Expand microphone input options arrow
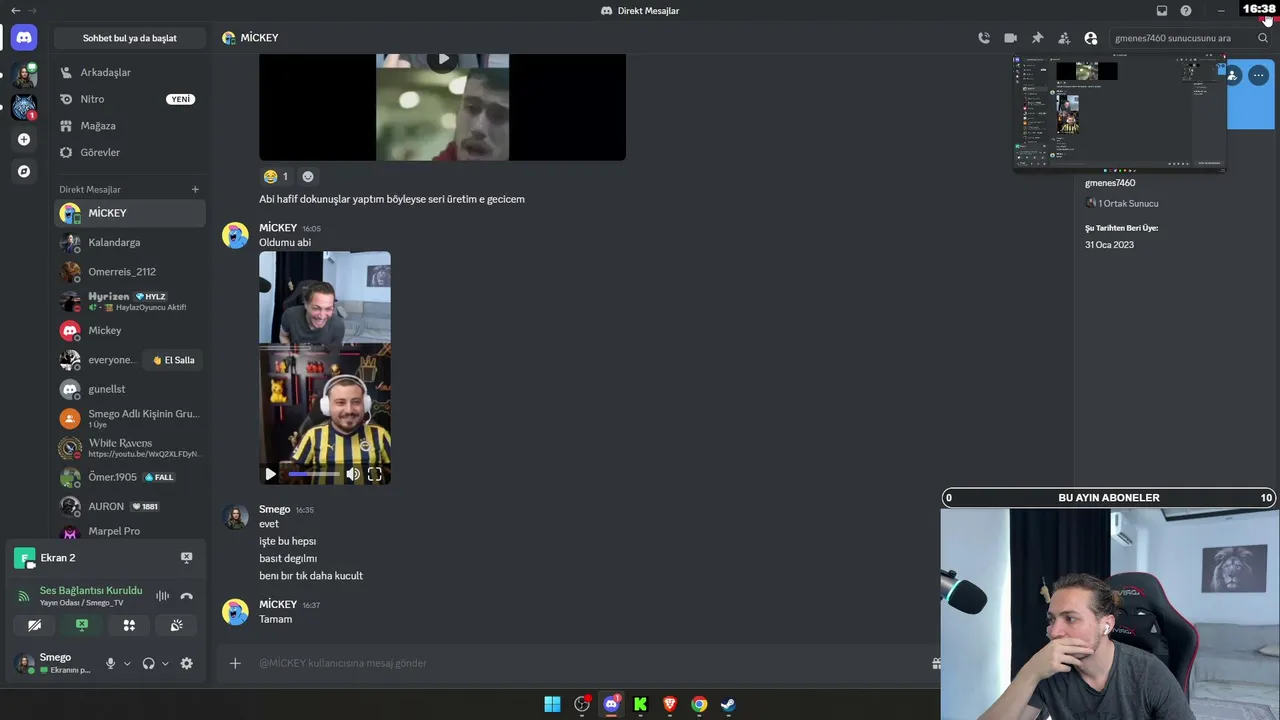Screen dimensions: 1280x720 click(127, 663)
